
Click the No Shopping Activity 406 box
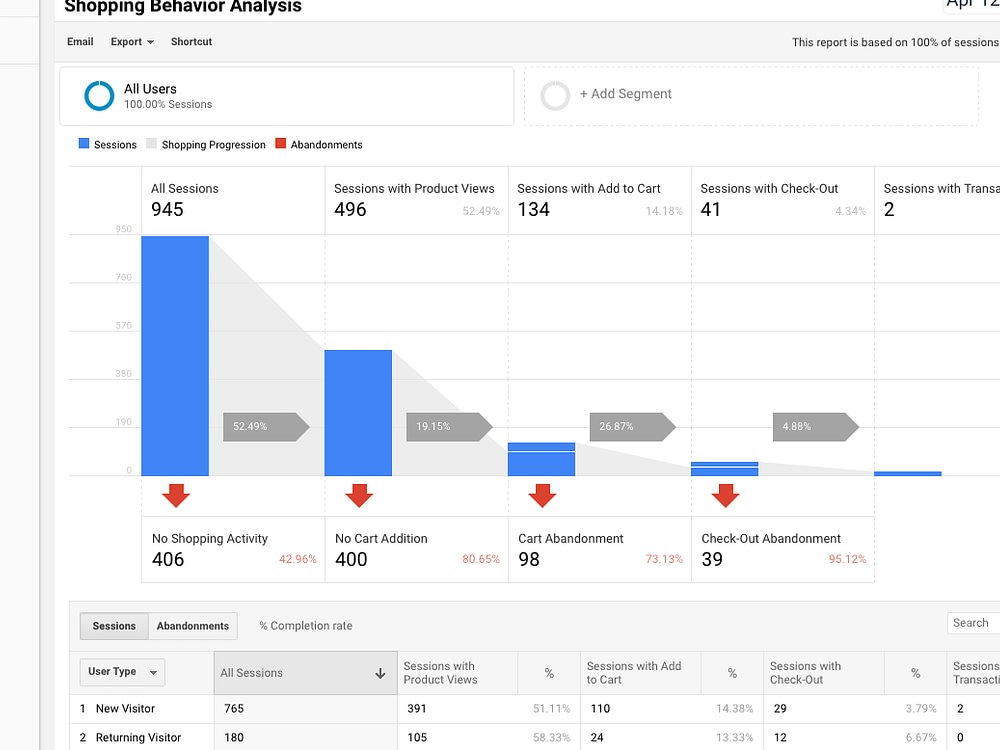(233, 549)
